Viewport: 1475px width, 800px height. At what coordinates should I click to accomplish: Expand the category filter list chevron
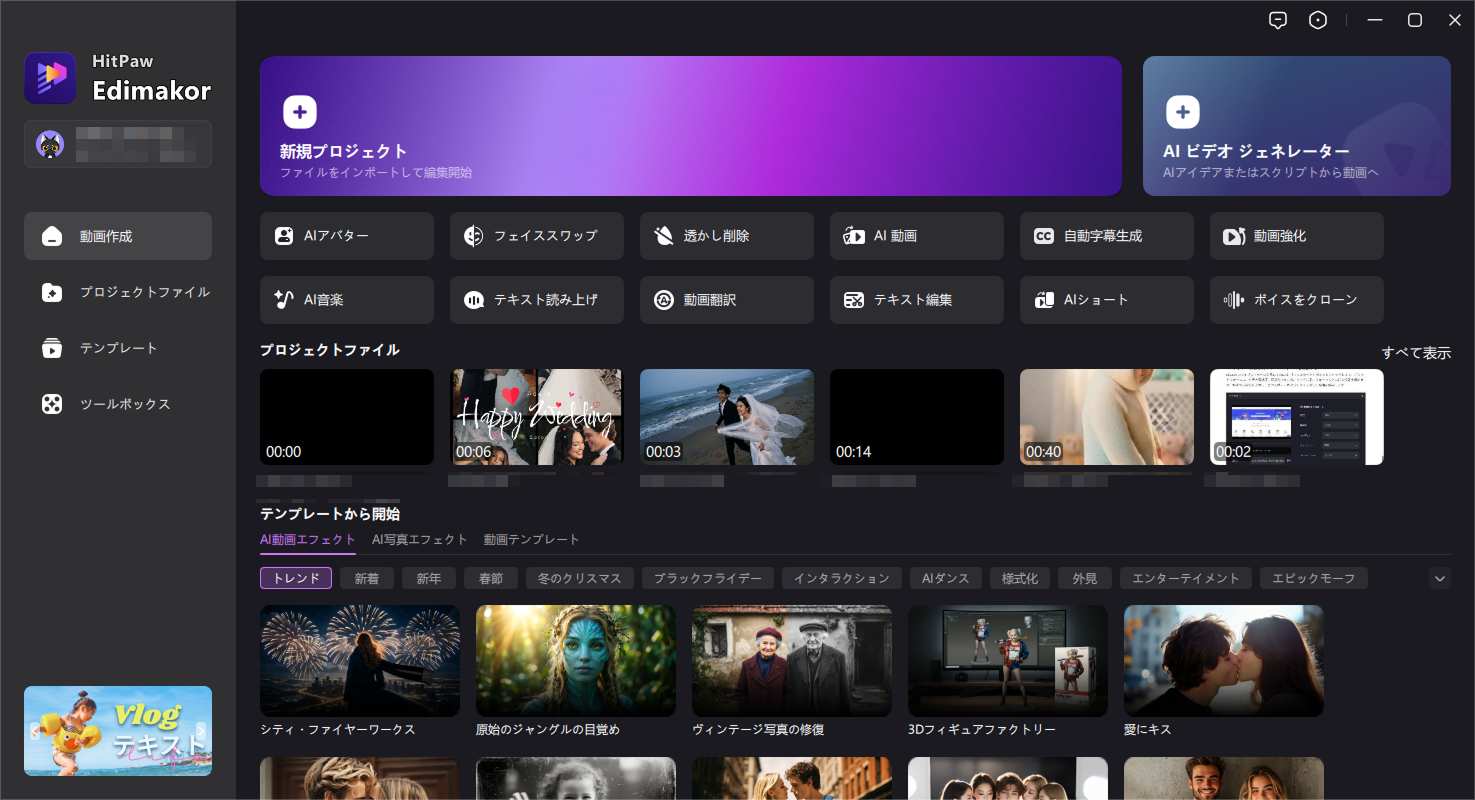1439,578
